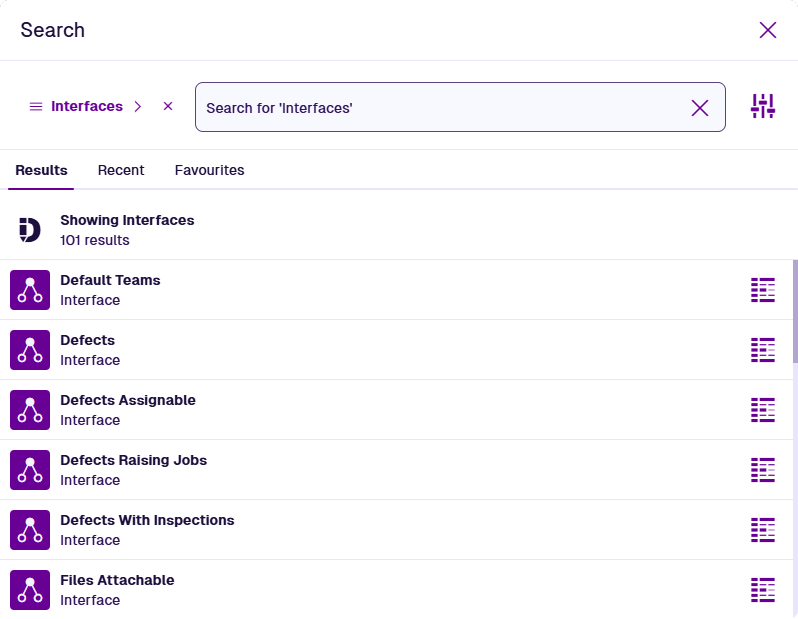Open list view for Defects
The height and width of the screenshot is (619, 798).
point(763,350)
